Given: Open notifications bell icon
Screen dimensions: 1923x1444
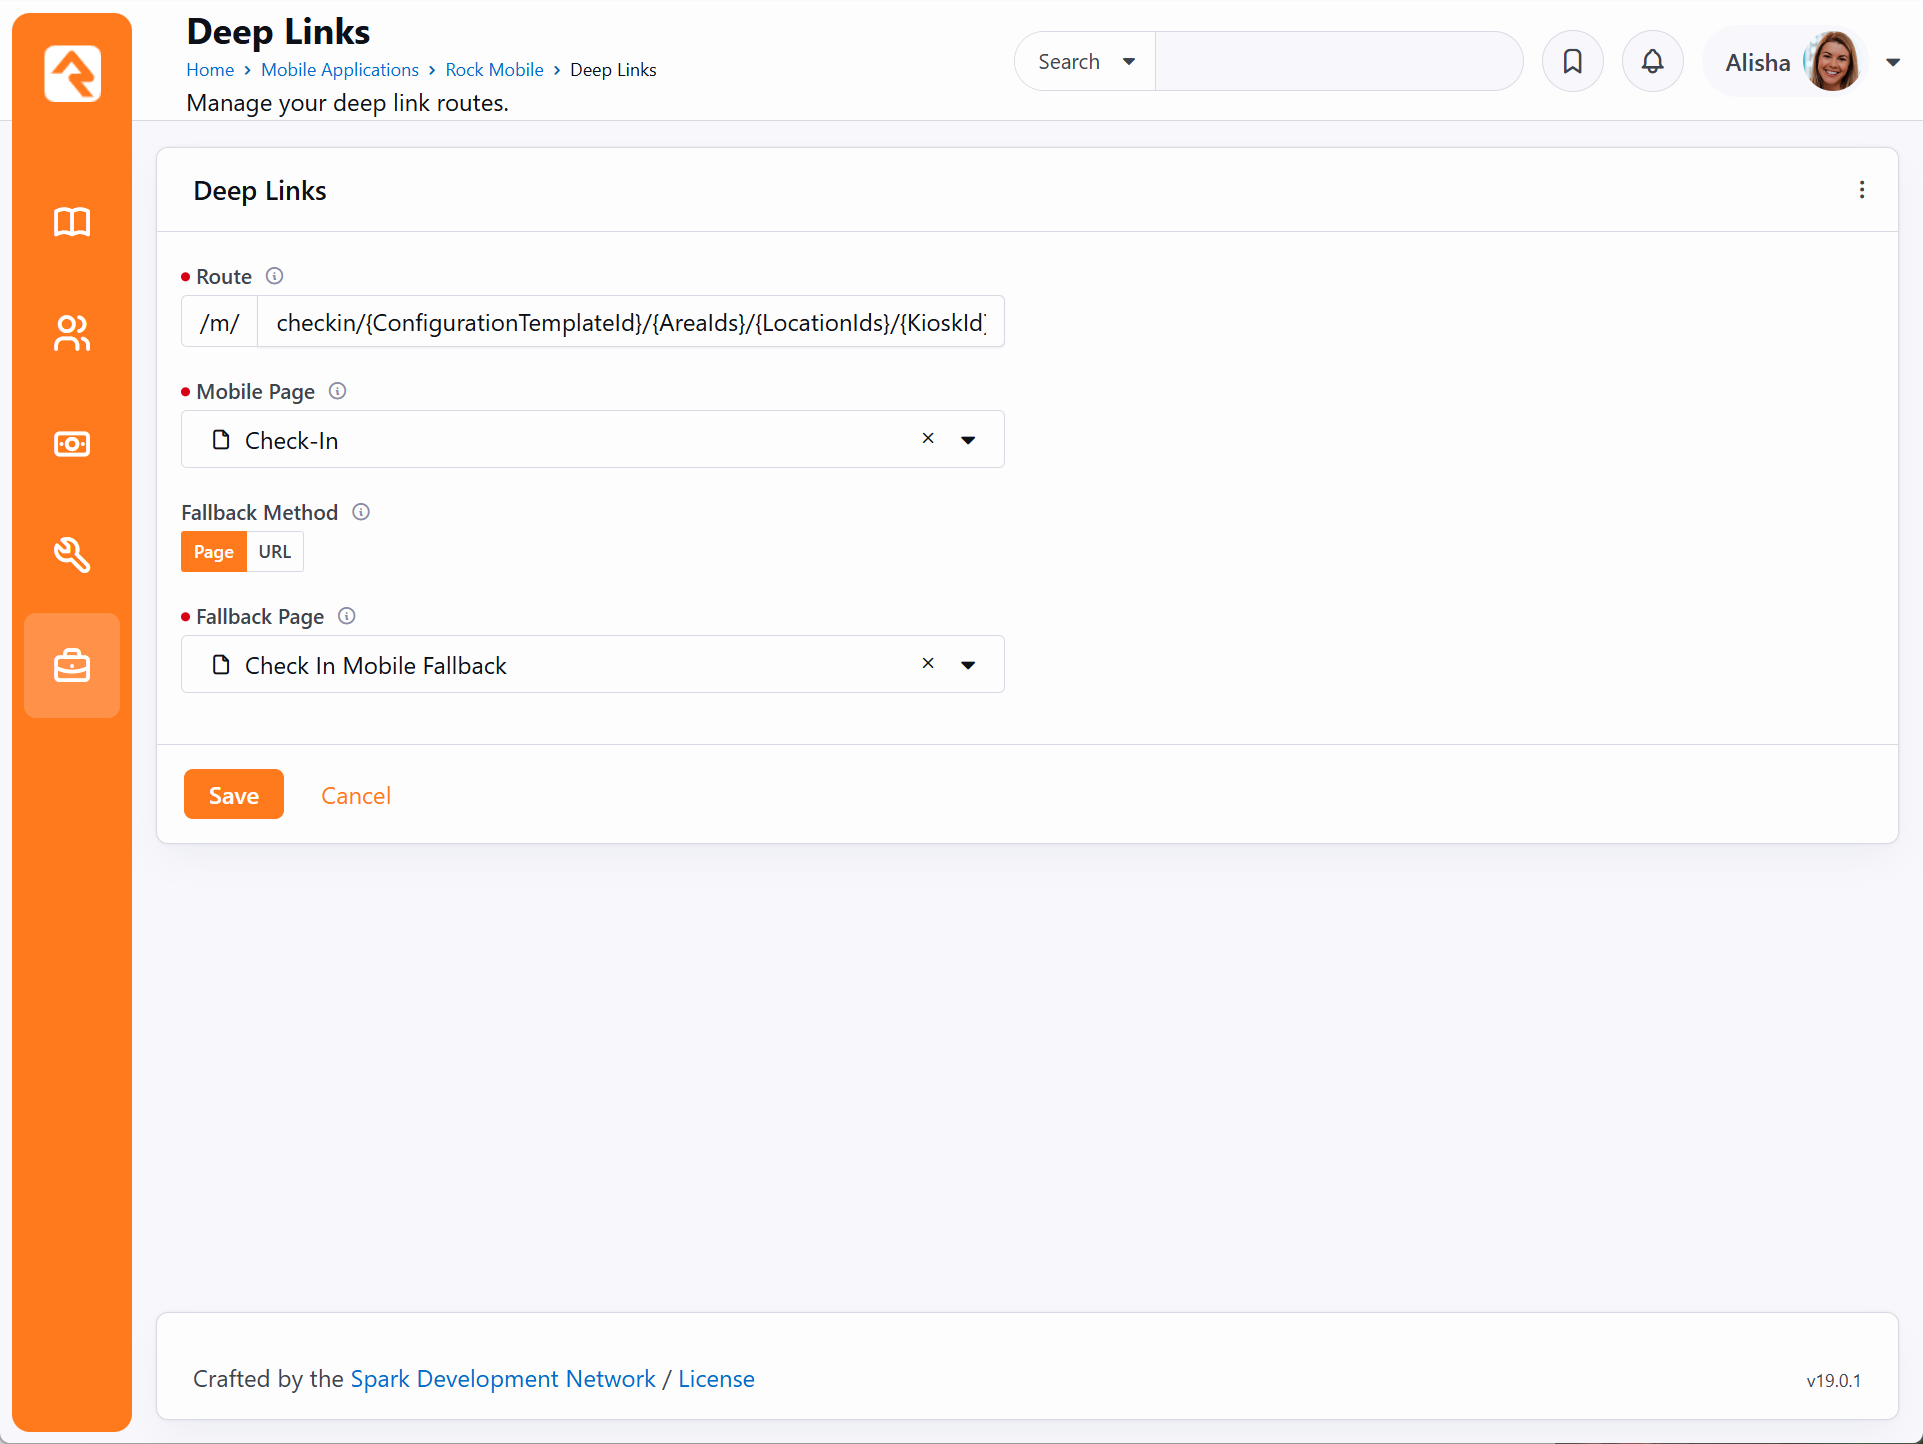Looking at the screenshot, I should point(1652,62).
